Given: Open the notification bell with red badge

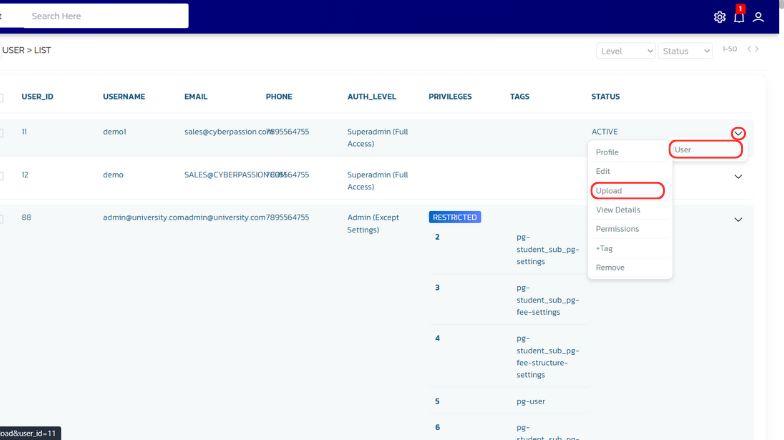Looking at the screenshot, I should click(739, 17).
